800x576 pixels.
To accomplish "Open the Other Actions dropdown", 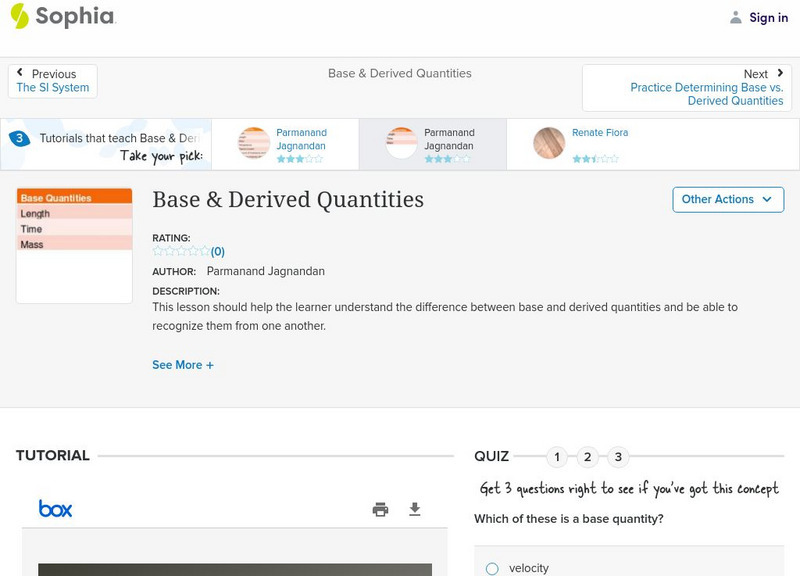I will pos(727,199).
